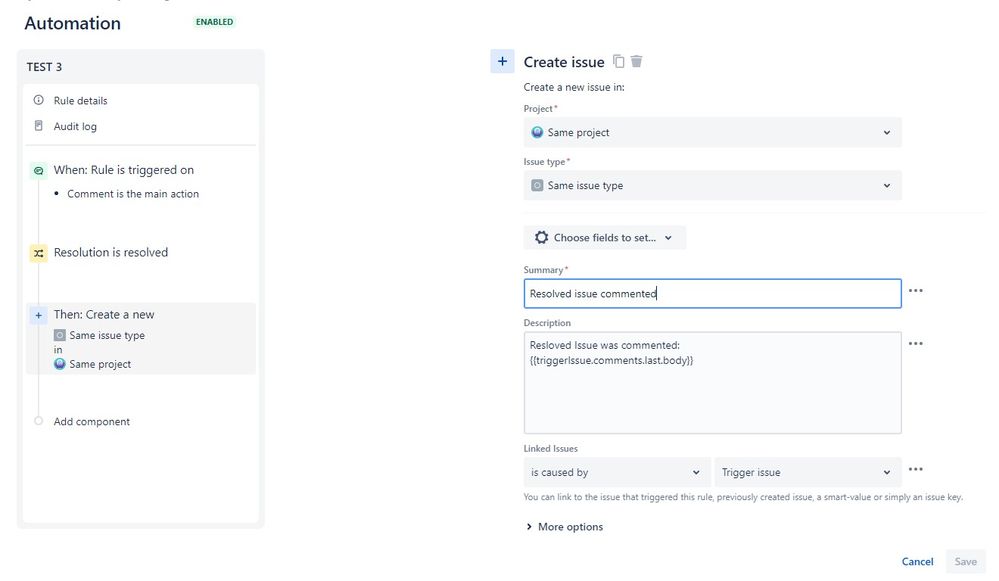Select the Then: Create a new action

(x=141, y=338)
